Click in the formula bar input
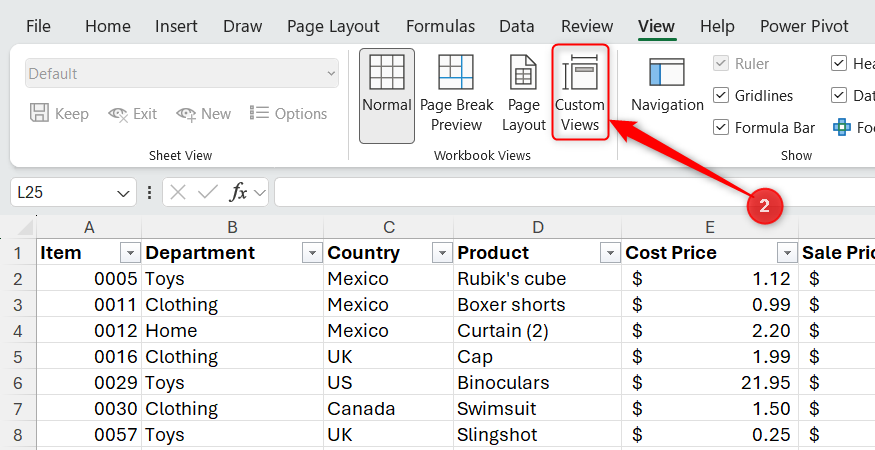 (x=575, y=193)
